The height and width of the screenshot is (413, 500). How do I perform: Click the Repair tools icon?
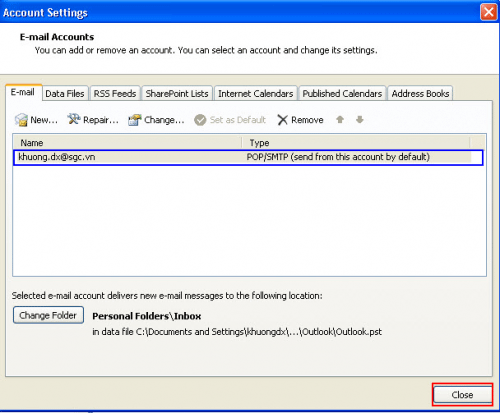[x=74, y=119]
